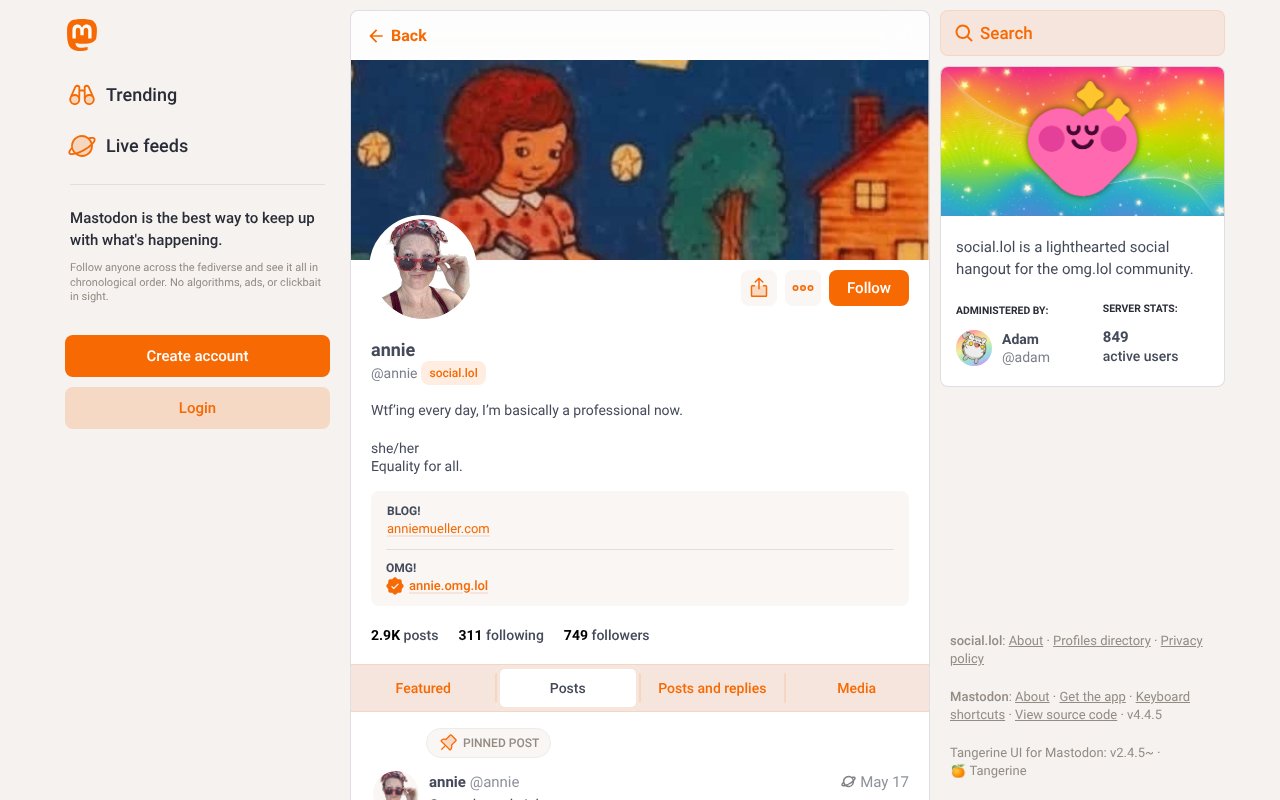This screenshot has height=800, width=1280.
Task: Open Live feeds planet icon
Action: coord(82,146)
